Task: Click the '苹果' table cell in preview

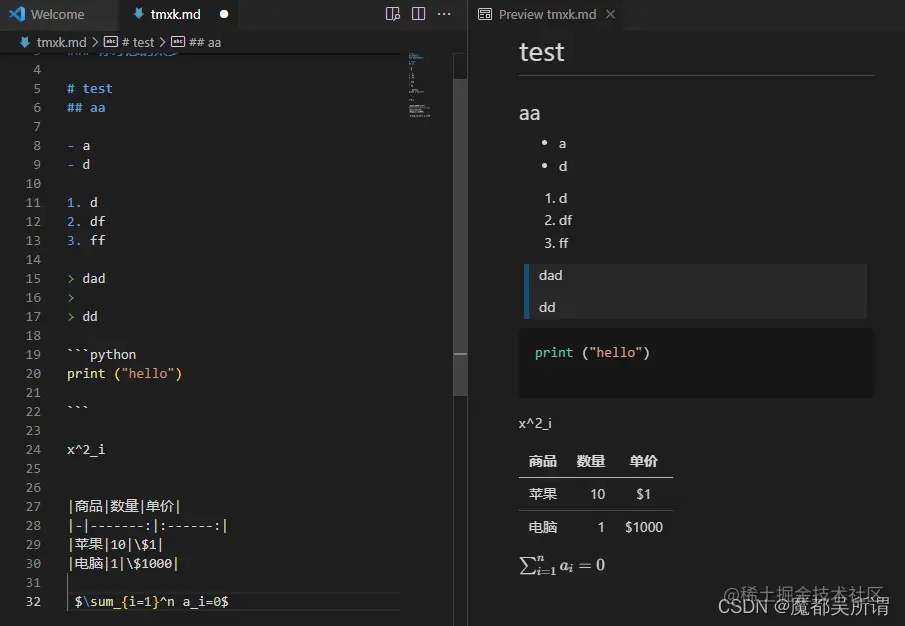Action: [543, 494]
